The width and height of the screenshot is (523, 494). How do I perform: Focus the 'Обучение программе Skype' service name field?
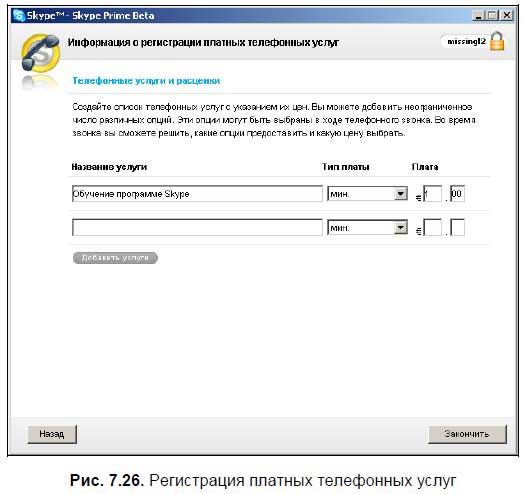pyautogui.click(x=197, y=194)
